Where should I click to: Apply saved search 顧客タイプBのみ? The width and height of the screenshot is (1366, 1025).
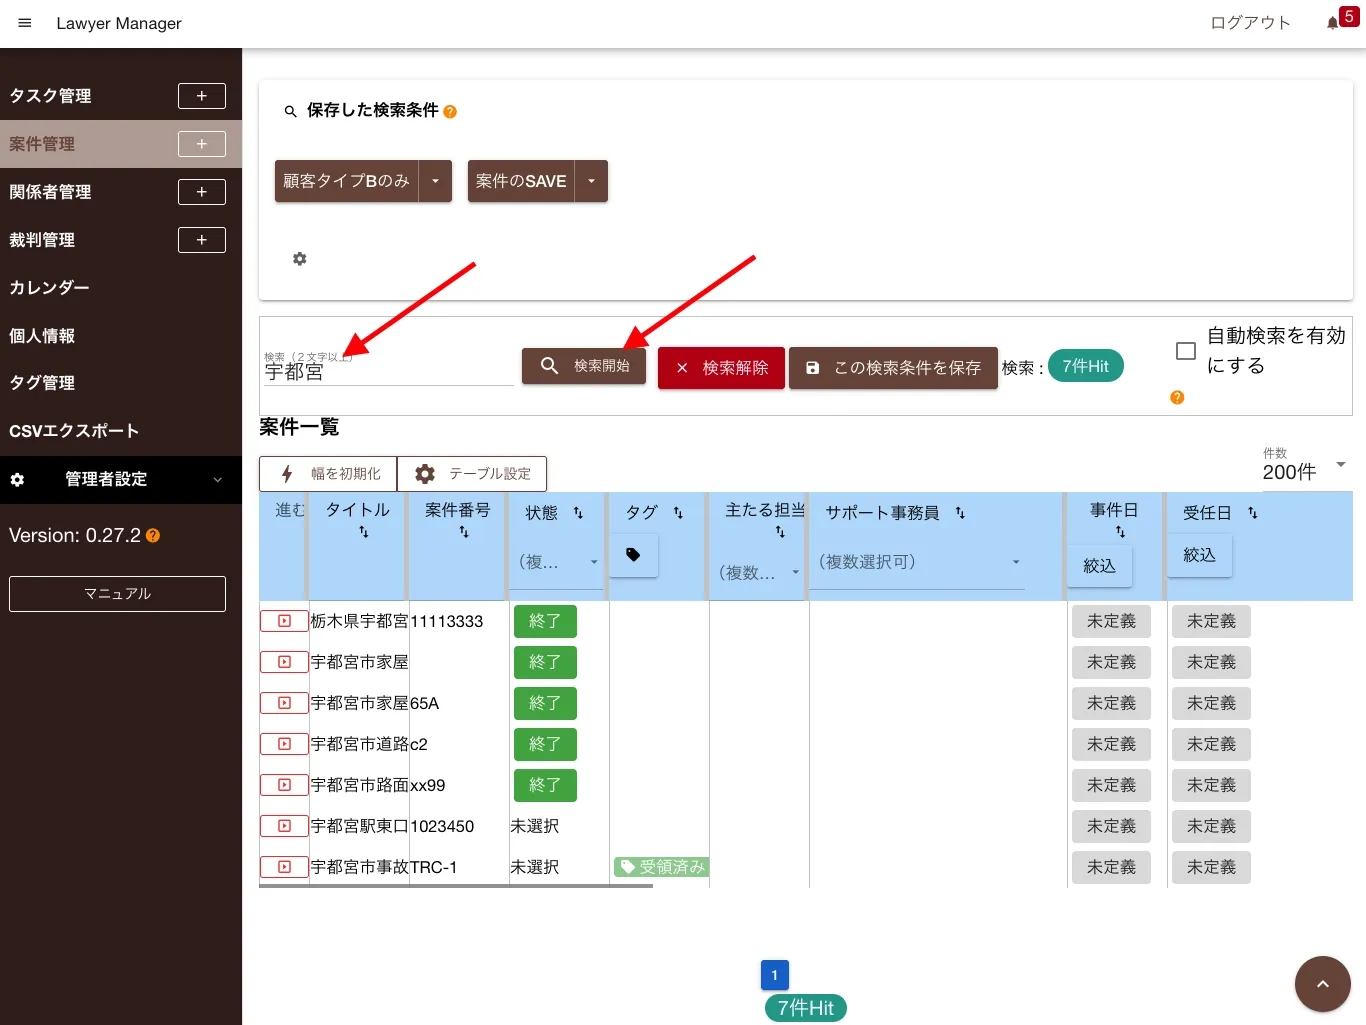[x=346, y=181]
